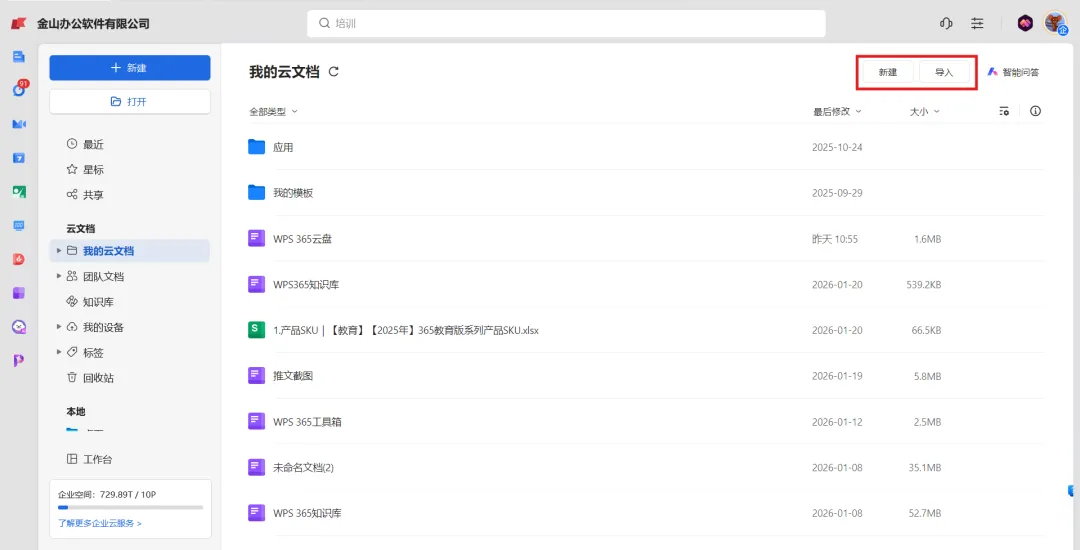Click the purple hexagon icon in header
The width and height of the screenshot is (1080, 550).
click(x=1025, y=23)
